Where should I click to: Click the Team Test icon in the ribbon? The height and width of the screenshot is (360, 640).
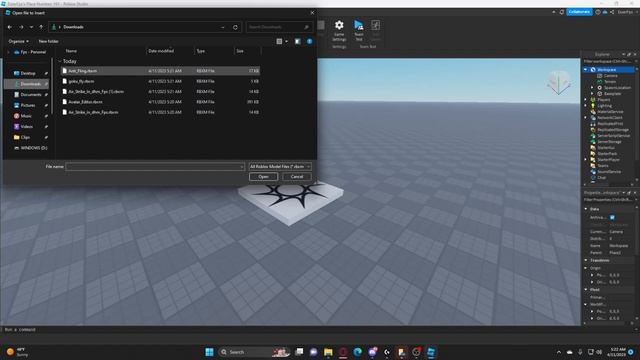click(x=359, y=30)
